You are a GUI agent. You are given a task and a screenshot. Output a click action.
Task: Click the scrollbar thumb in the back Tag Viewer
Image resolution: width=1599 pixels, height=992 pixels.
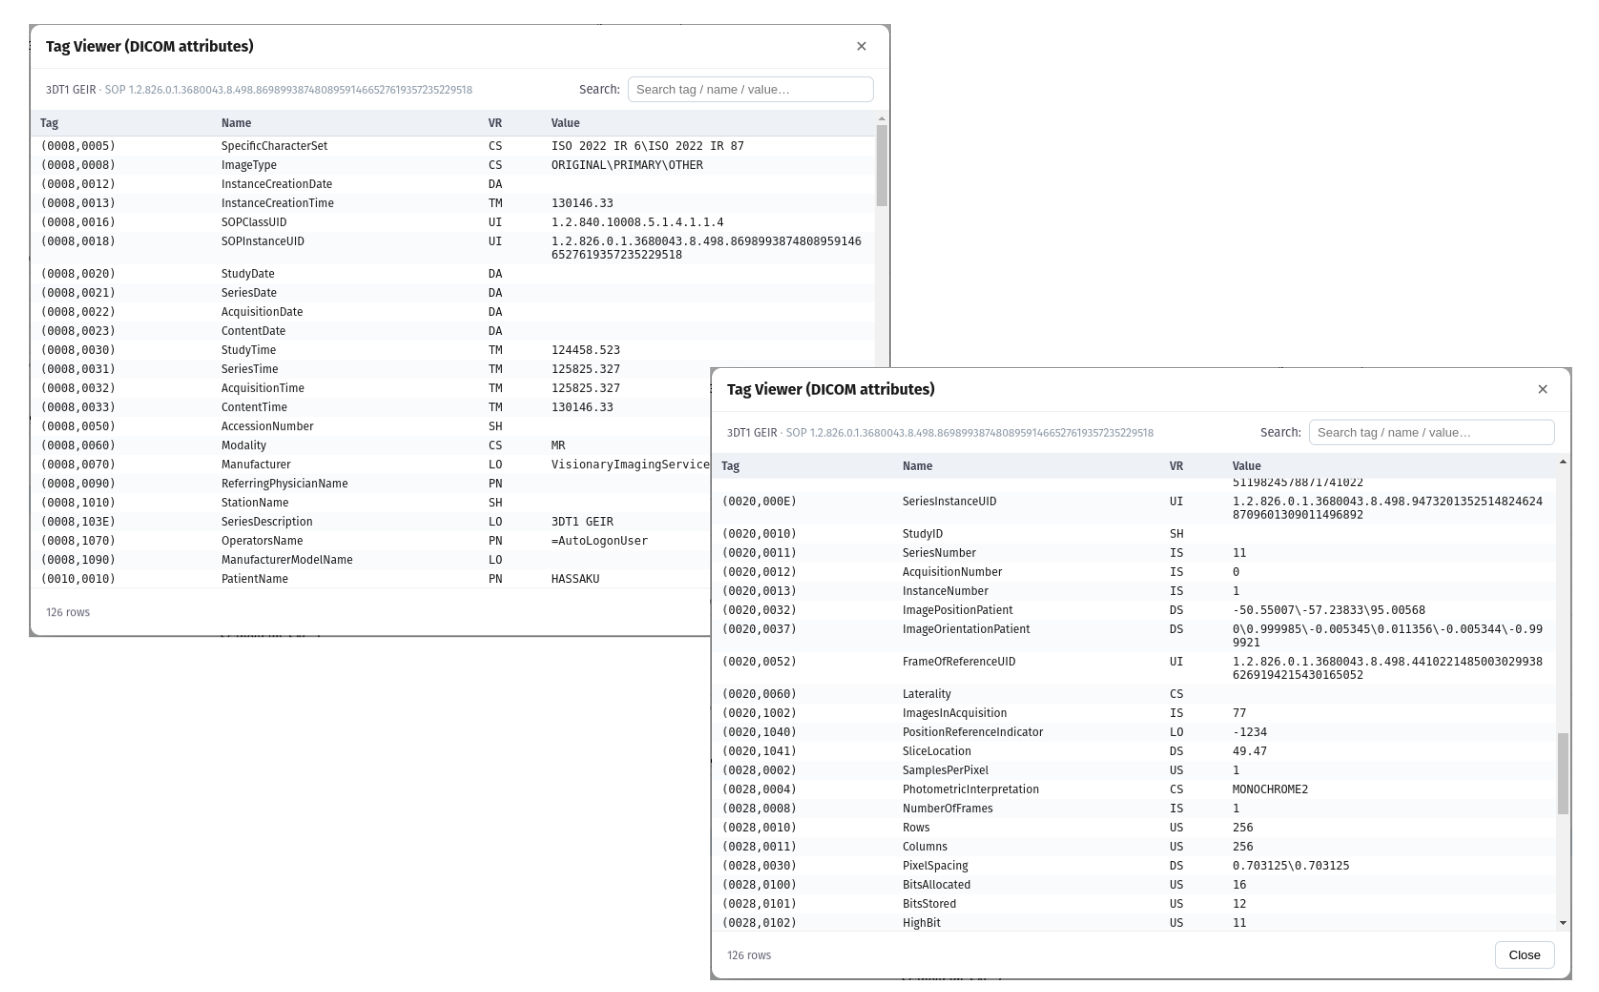[881, 165]
